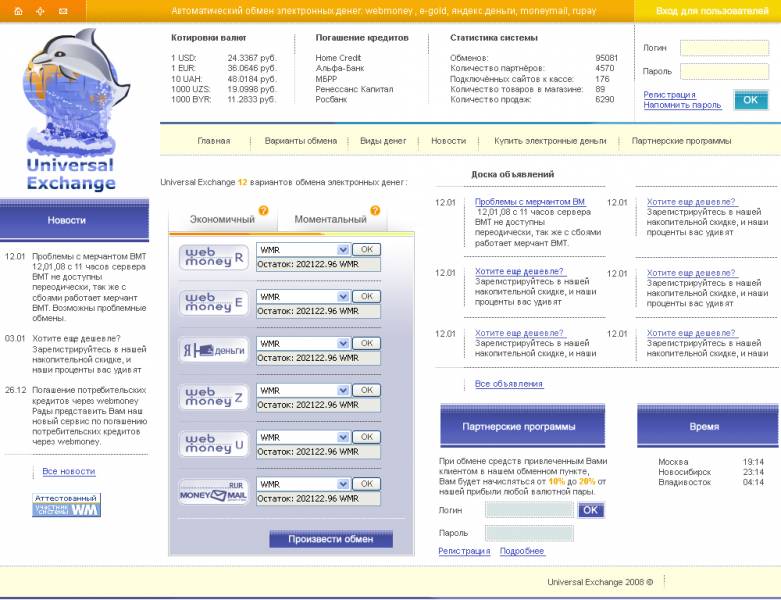781x600 pixels.
Task: Click OK button in WebMoney R row
Action: pyautogui.click(x=367, y=249)
